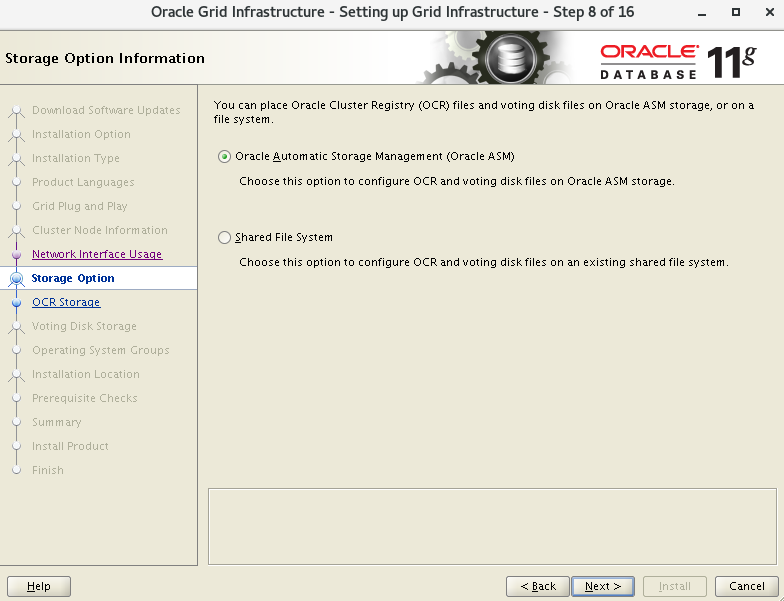Viewport: 784px width, 601px height.
Task: Maximize the installer window
Action: [x=736, y=12]
